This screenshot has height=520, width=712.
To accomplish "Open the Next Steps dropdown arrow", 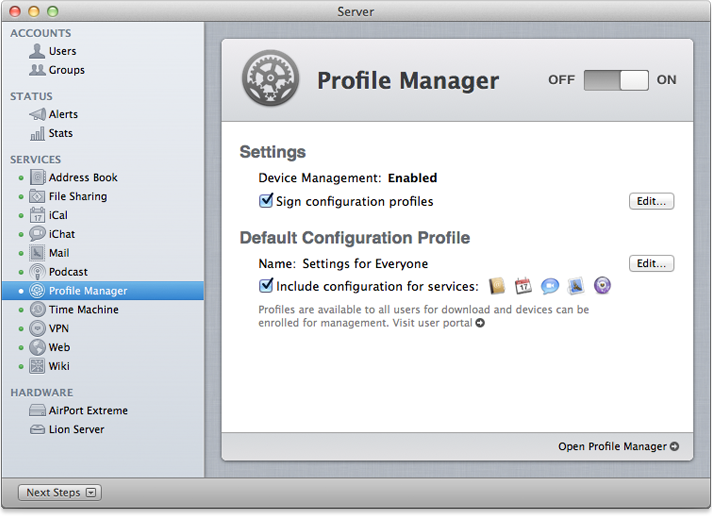I will click(x=91, y=492).
